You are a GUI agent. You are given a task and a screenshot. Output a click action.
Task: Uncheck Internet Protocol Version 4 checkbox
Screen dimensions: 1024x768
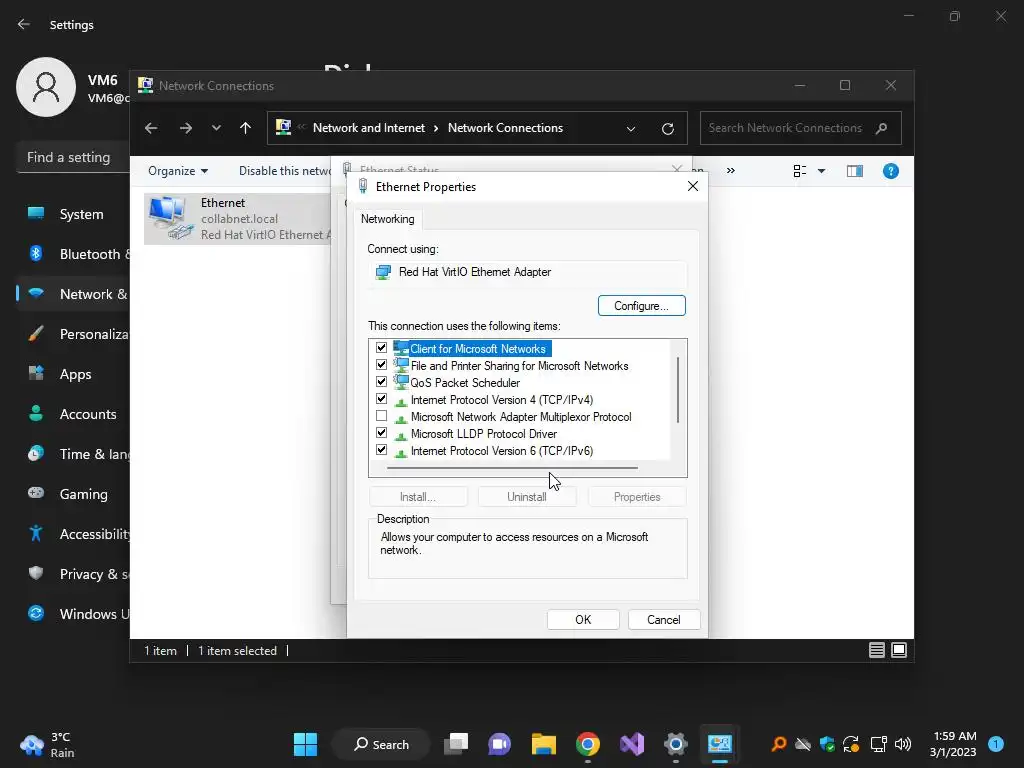(381, 399)
